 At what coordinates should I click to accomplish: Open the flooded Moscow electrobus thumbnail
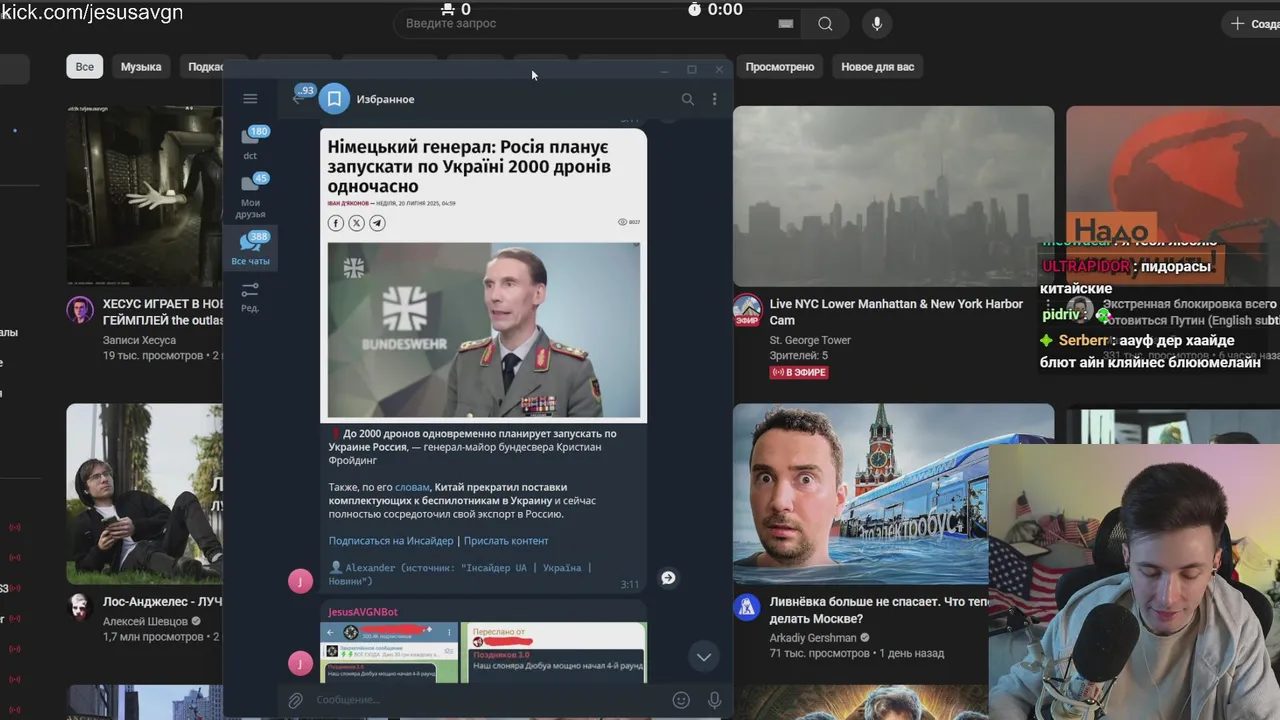coord(893,494)
